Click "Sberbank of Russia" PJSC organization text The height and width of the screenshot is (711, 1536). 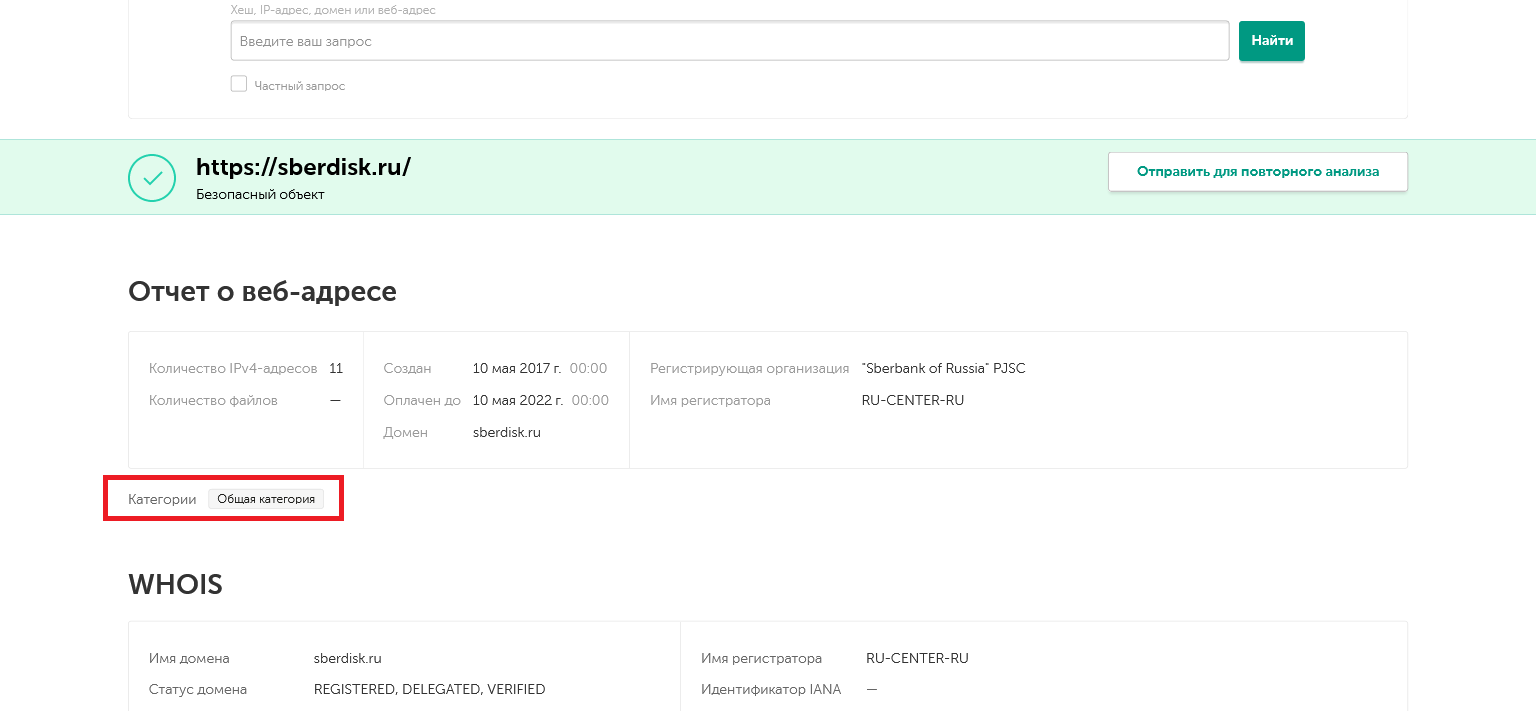point(944,369)
